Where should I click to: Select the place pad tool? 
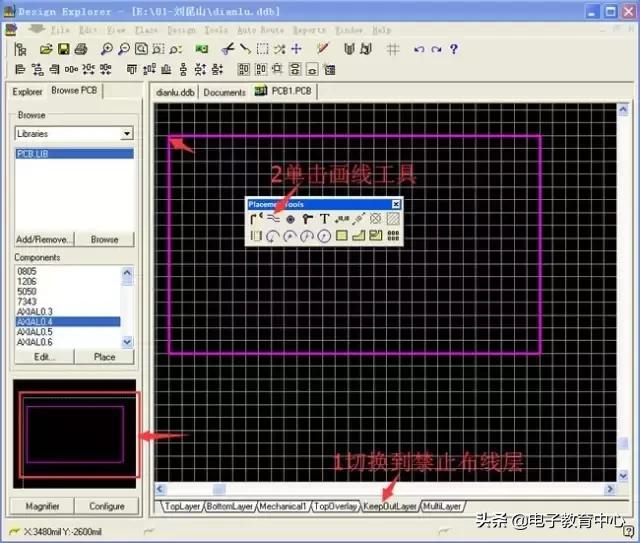tap(290, 218)
